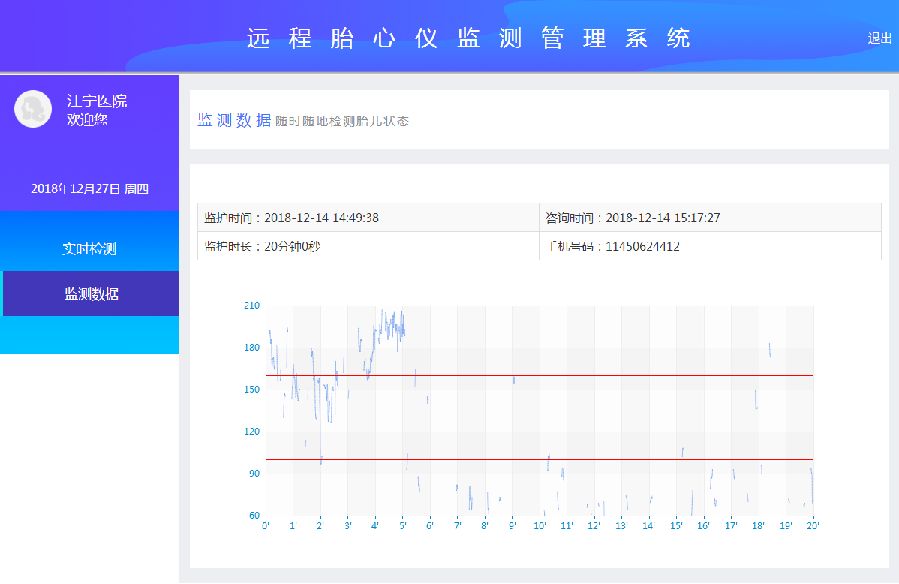899x584 pixels.
Task: Click the 0' x-axis time label
Action: [265, 525]
